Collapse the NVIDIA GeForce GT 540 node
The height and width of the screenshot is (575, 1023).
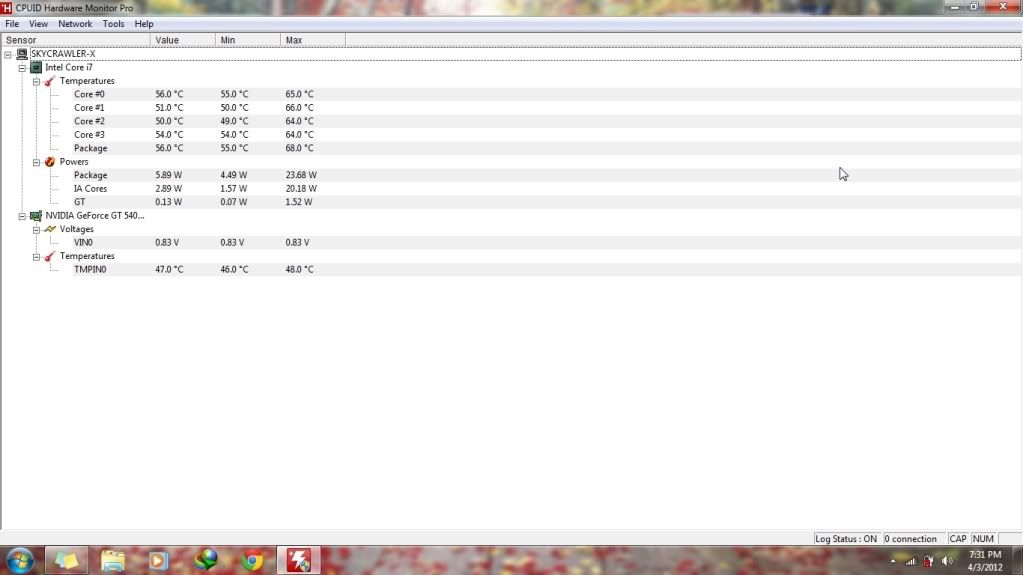[x=22, y=216]
